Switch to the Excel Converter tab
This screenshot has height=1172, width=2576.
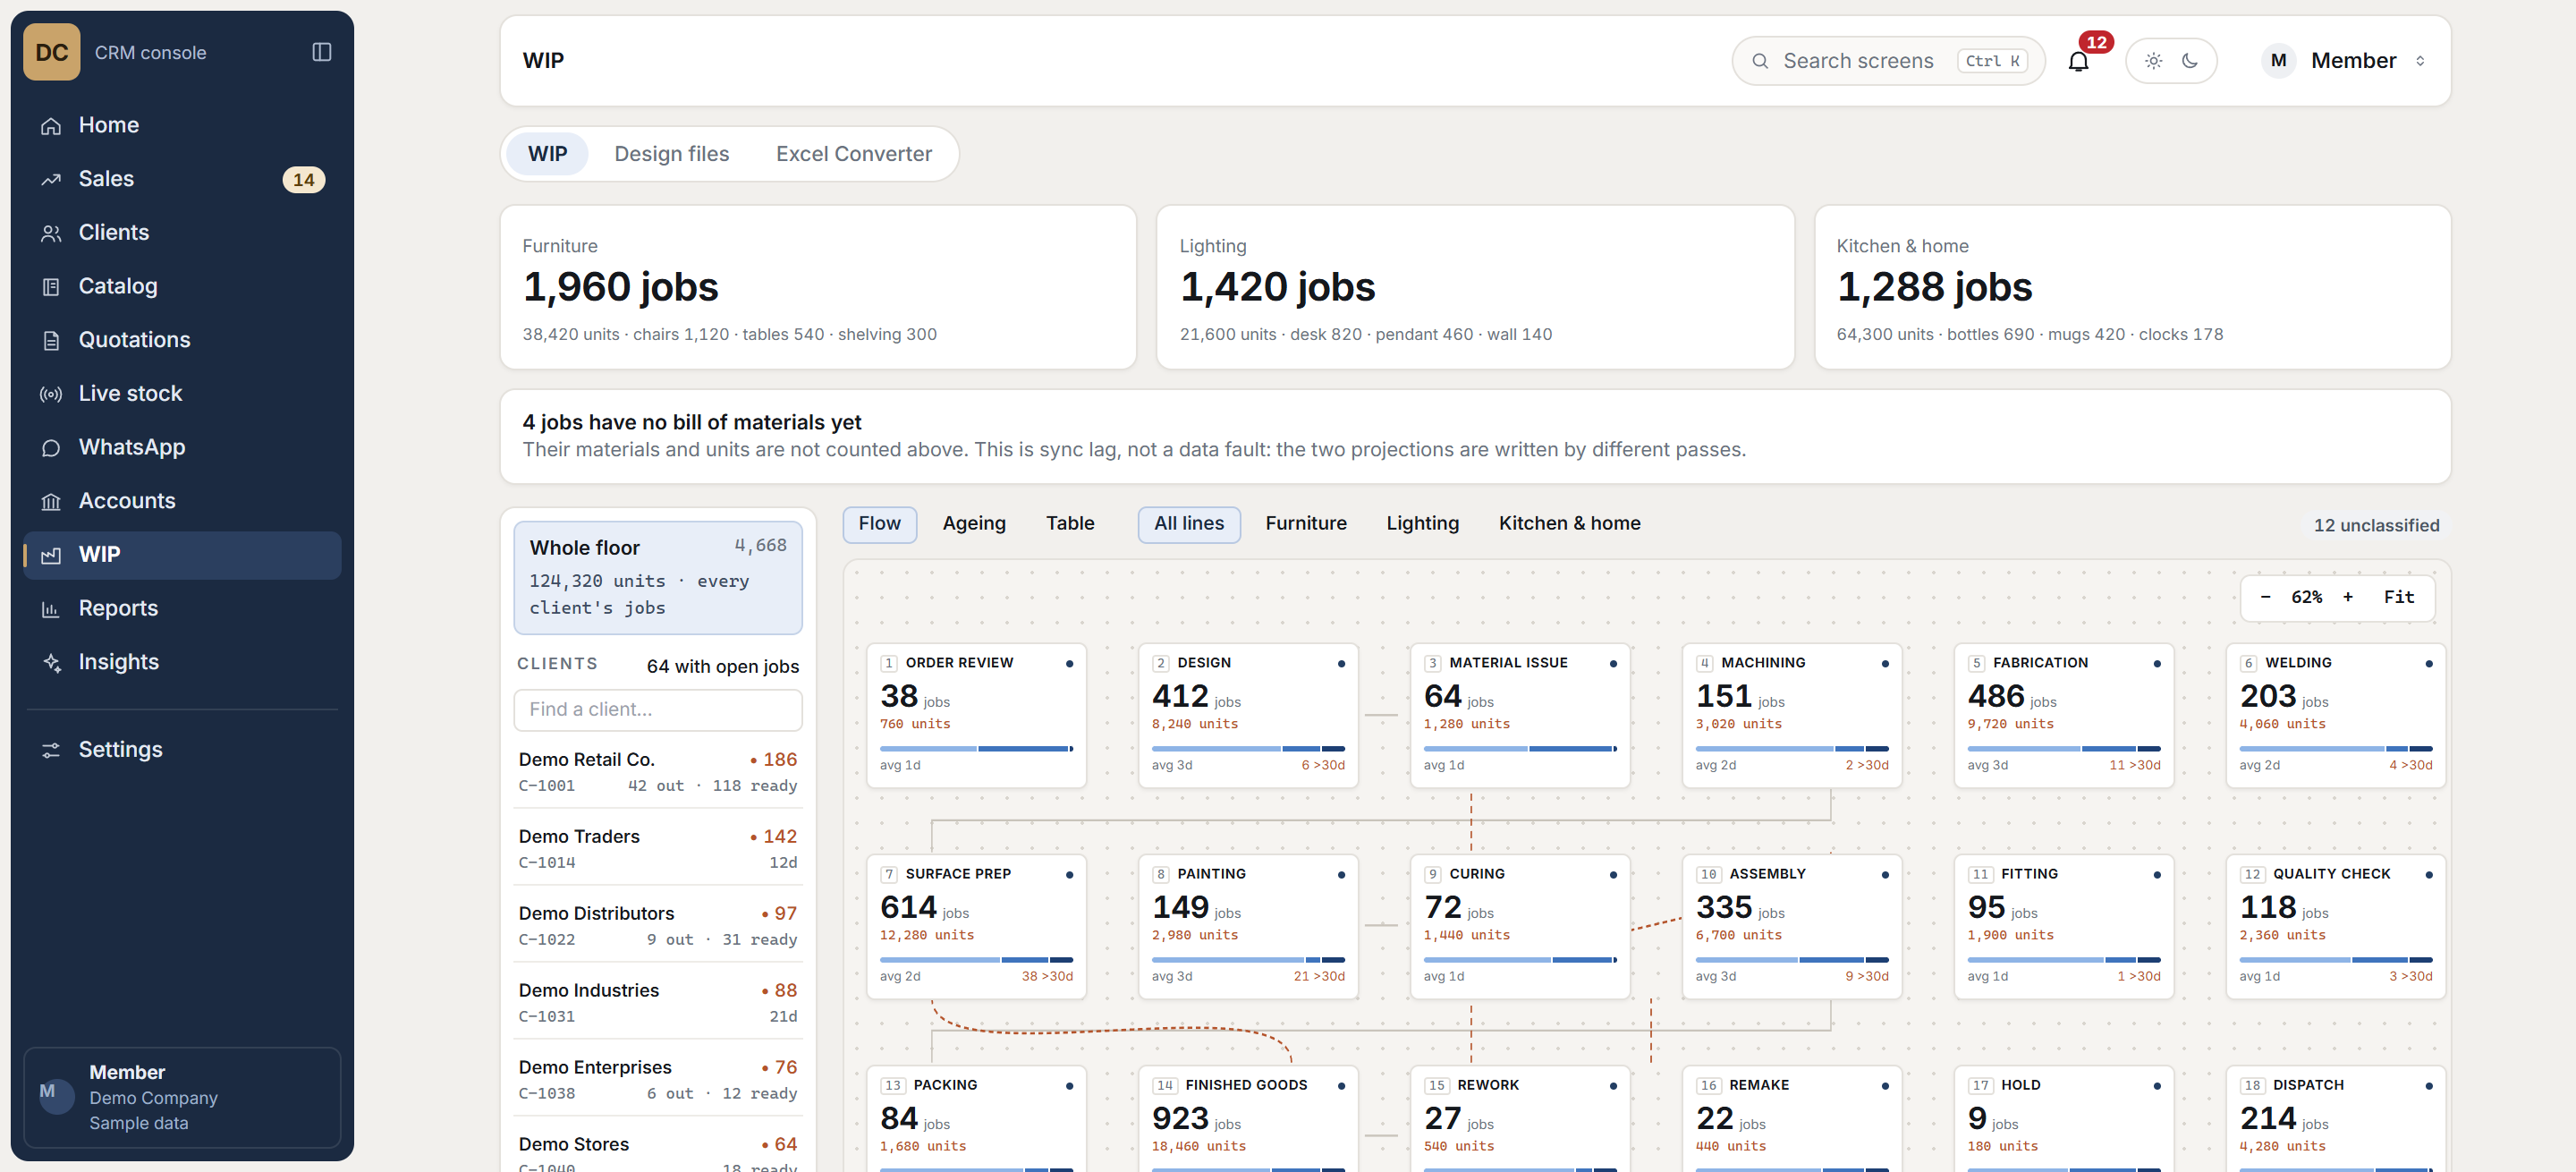[853, 154]
